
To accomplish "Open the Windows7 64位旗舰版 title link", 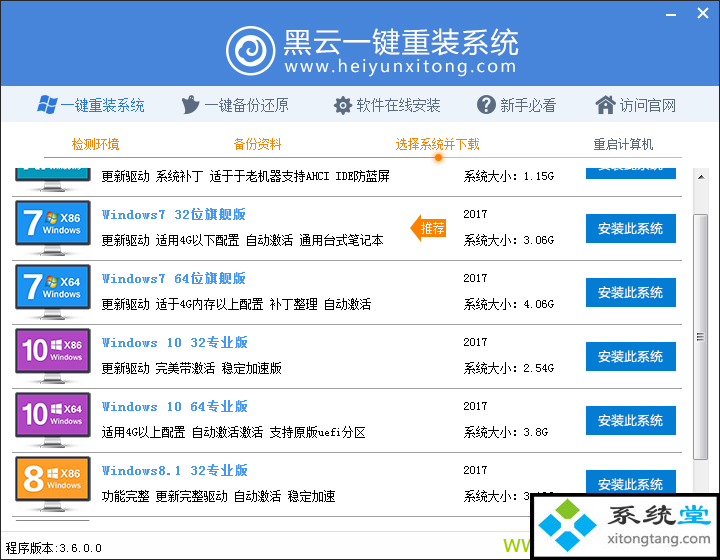I will (x=174, y=279).
